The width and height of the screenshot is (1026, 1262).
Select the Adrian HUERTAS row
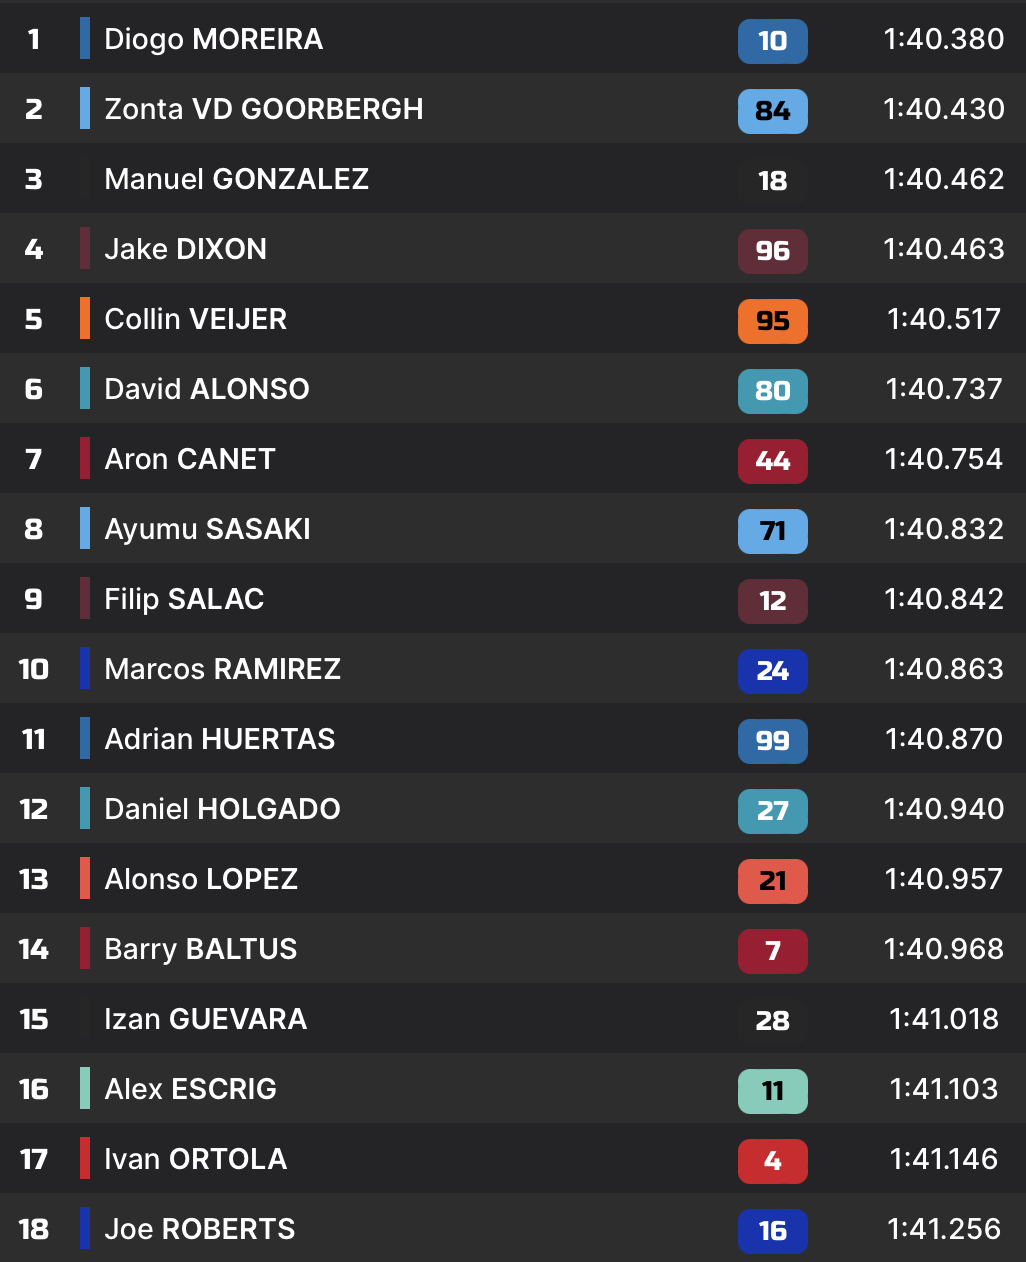(513, 738)
